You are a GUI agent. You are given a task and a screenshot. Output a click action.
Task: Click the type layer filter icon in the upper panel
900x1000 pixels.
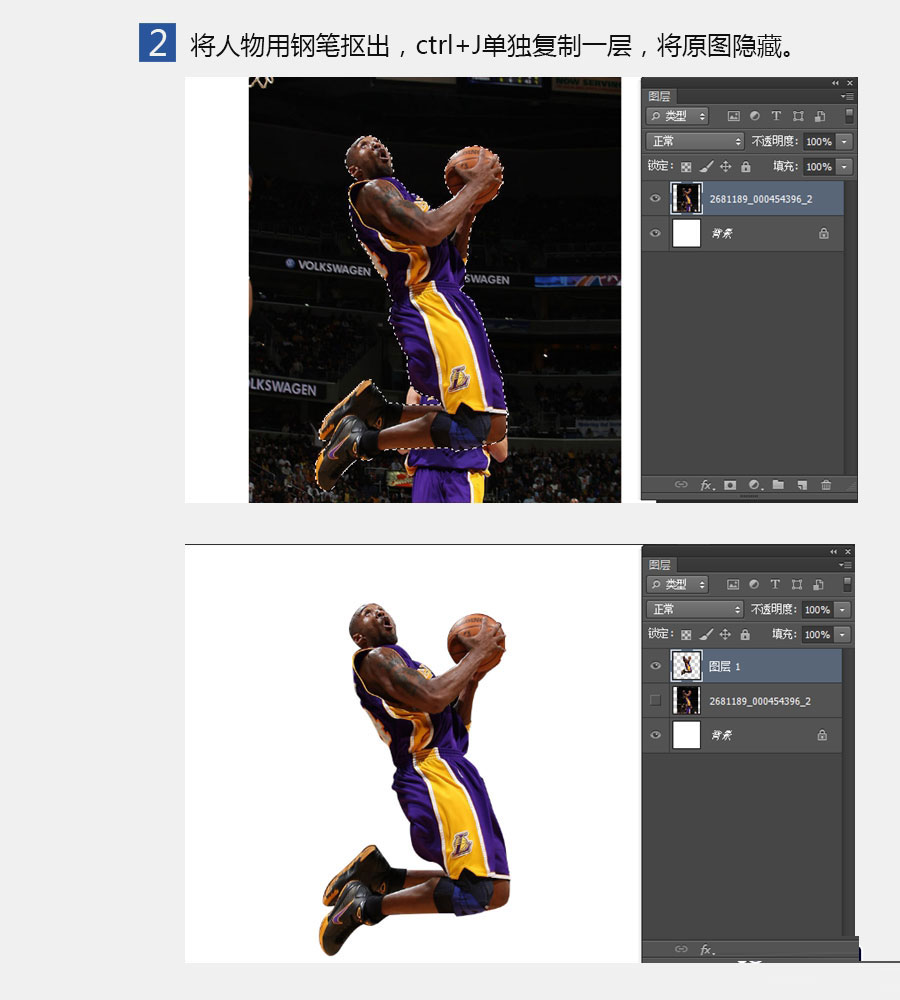776,116
